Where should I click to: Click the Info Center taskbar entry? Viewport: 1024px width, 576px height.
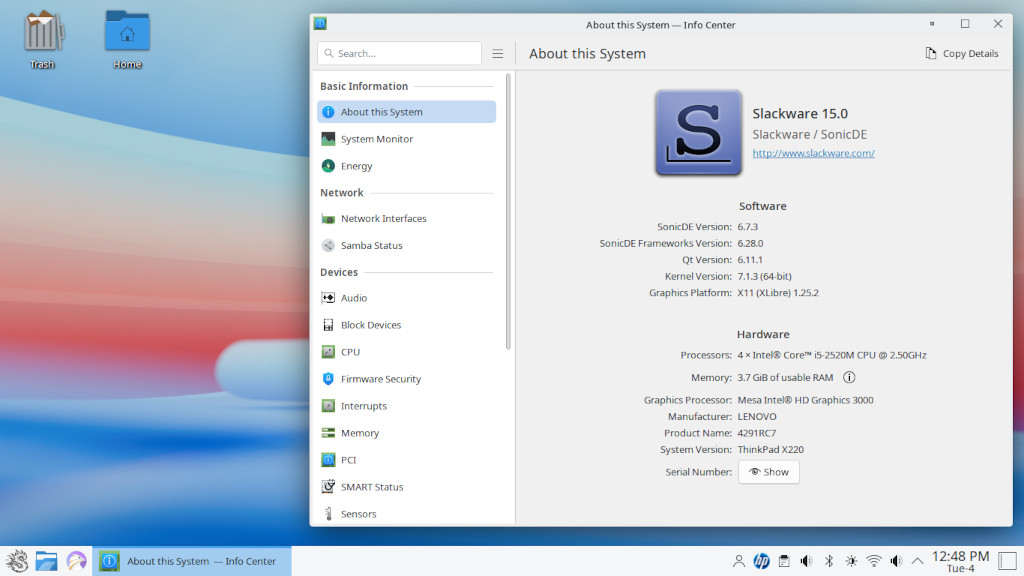[191, 561]
